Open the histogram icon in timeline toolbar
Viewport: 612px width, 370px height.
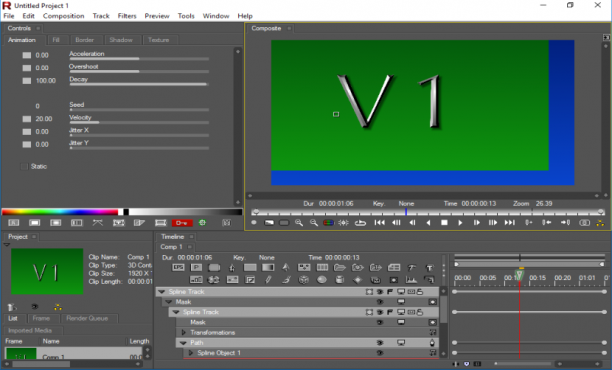coord(411,280)
